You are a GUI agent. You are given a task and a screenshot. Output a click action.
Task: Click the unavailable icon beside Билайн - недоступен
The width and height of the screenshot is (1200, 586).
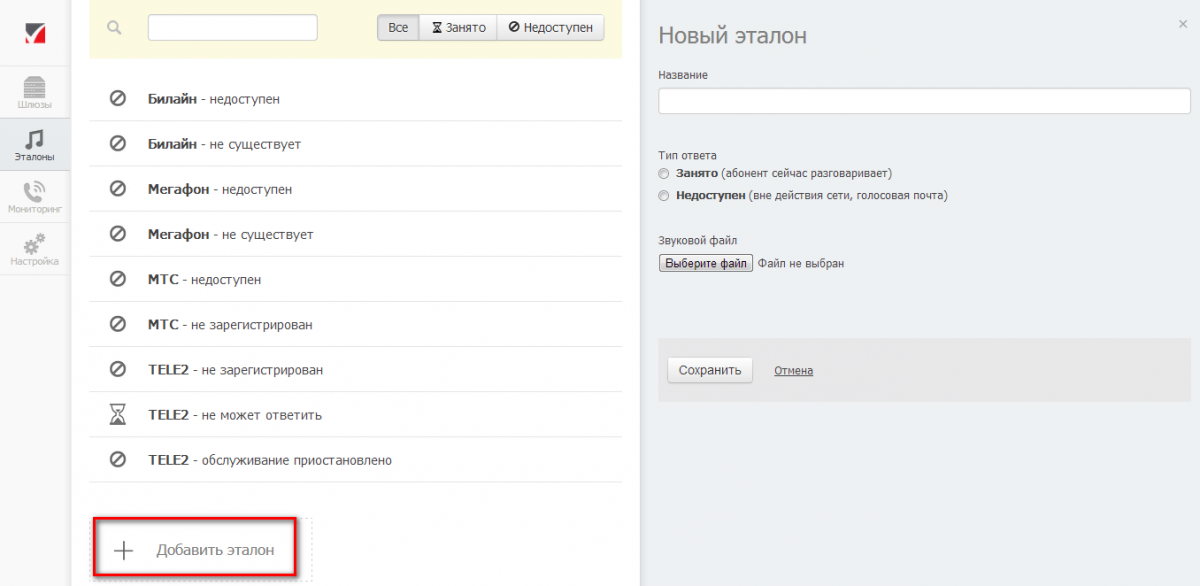pos(118,99)
